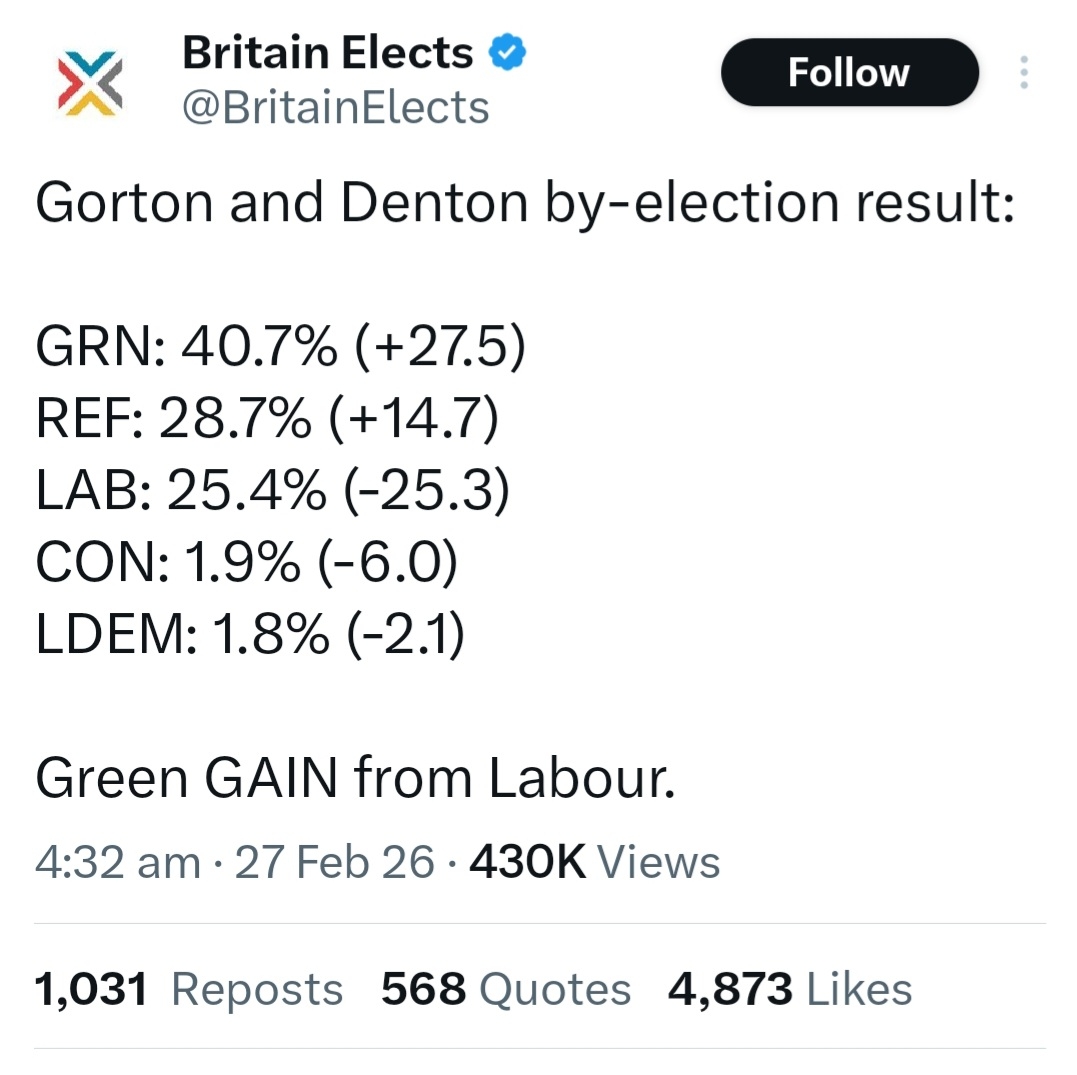The height and width of the screenshot is (1075, 1077).
Task: Select the 27 Feb 26 date
Action: [335, 862]
